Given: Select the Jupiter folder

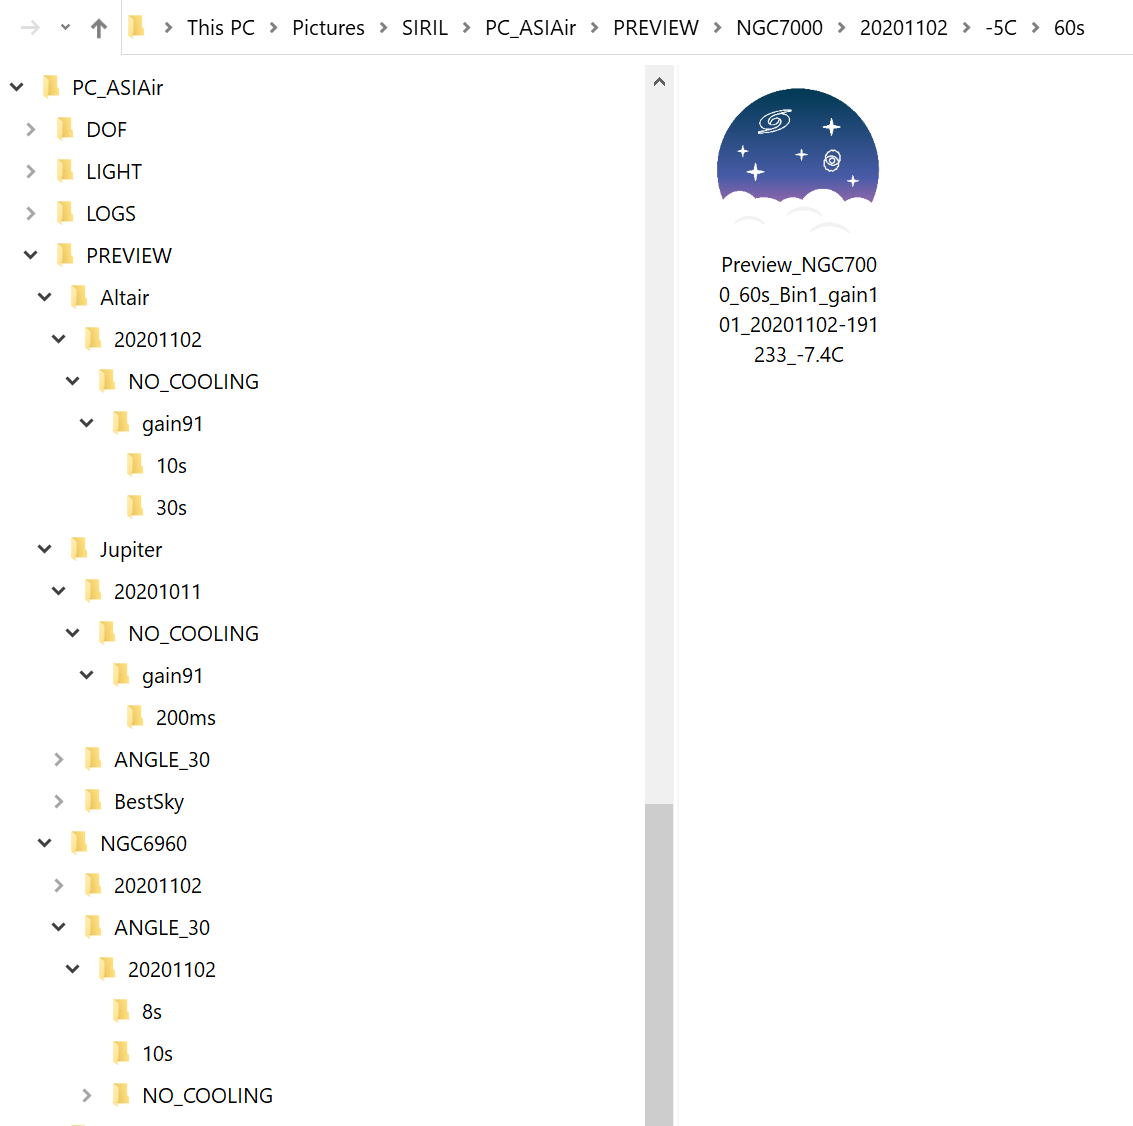Looking at the screenshot, I should pos(131,549).
